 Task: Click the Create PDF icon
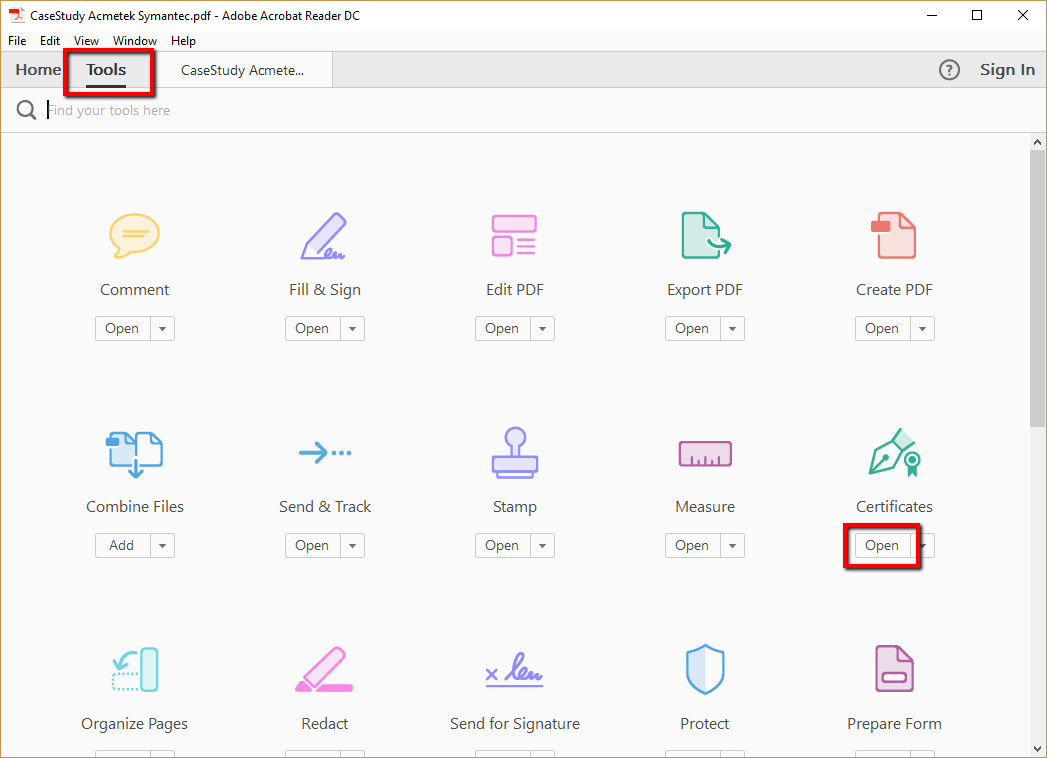click(894, 236)
